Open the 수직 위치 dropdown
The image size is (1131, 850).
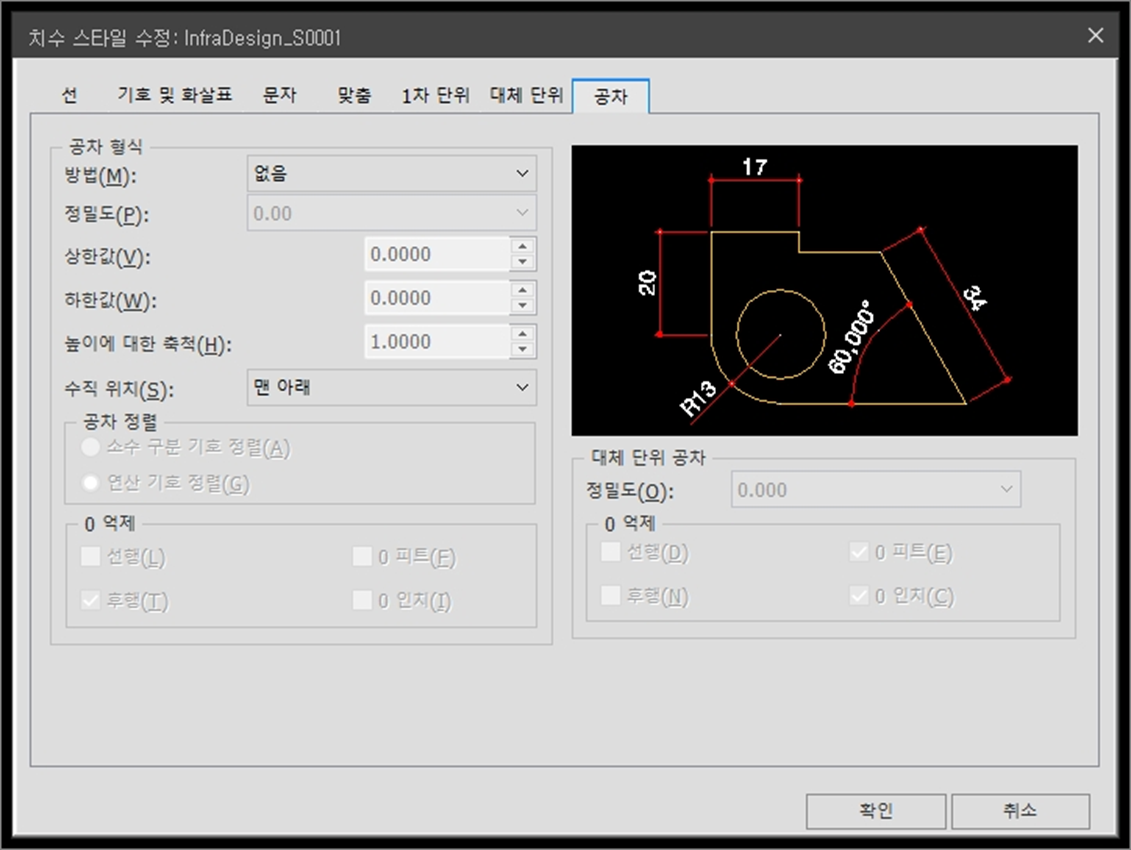(x=391, y=387)
